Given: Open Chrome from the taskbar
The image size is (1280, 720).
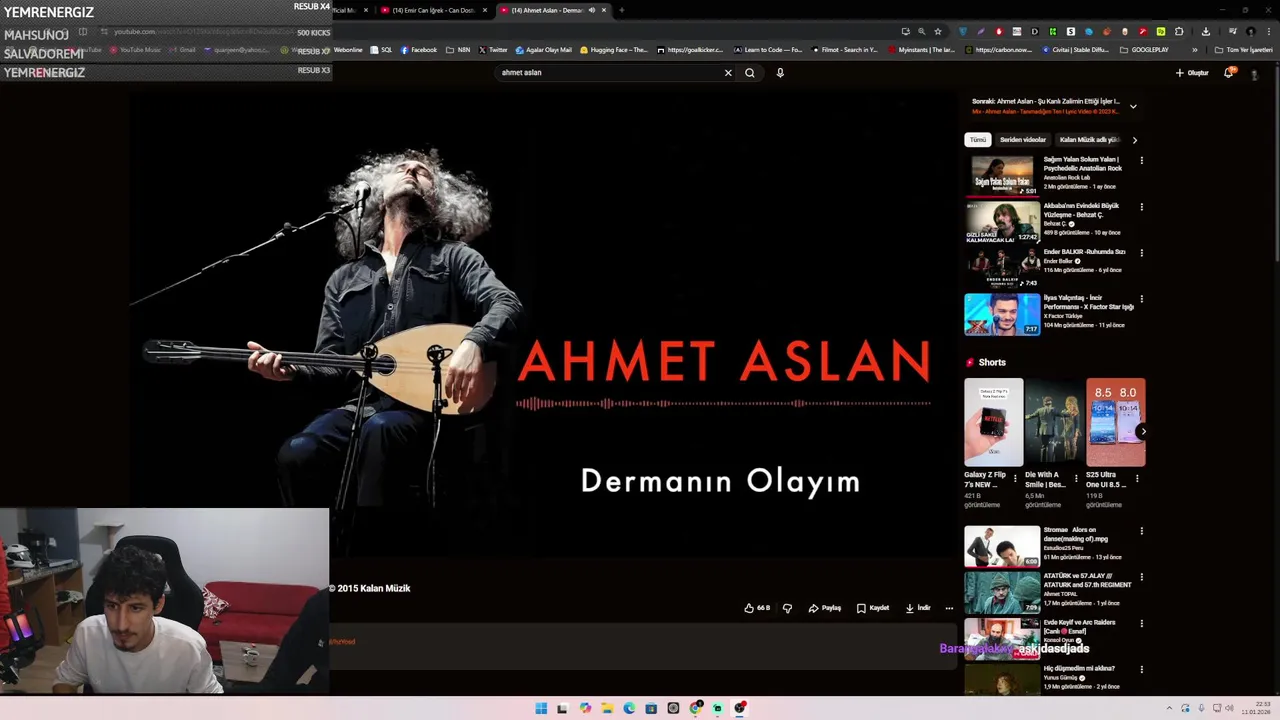Looking at the screenshot, I should coord(695,708).
